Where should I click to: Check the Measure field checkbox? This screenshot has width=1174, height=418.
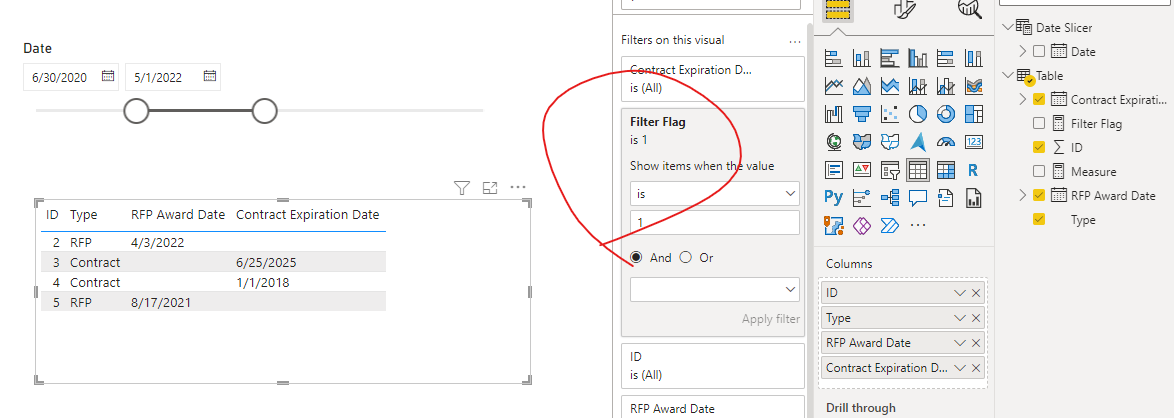tap(1038, 172)
